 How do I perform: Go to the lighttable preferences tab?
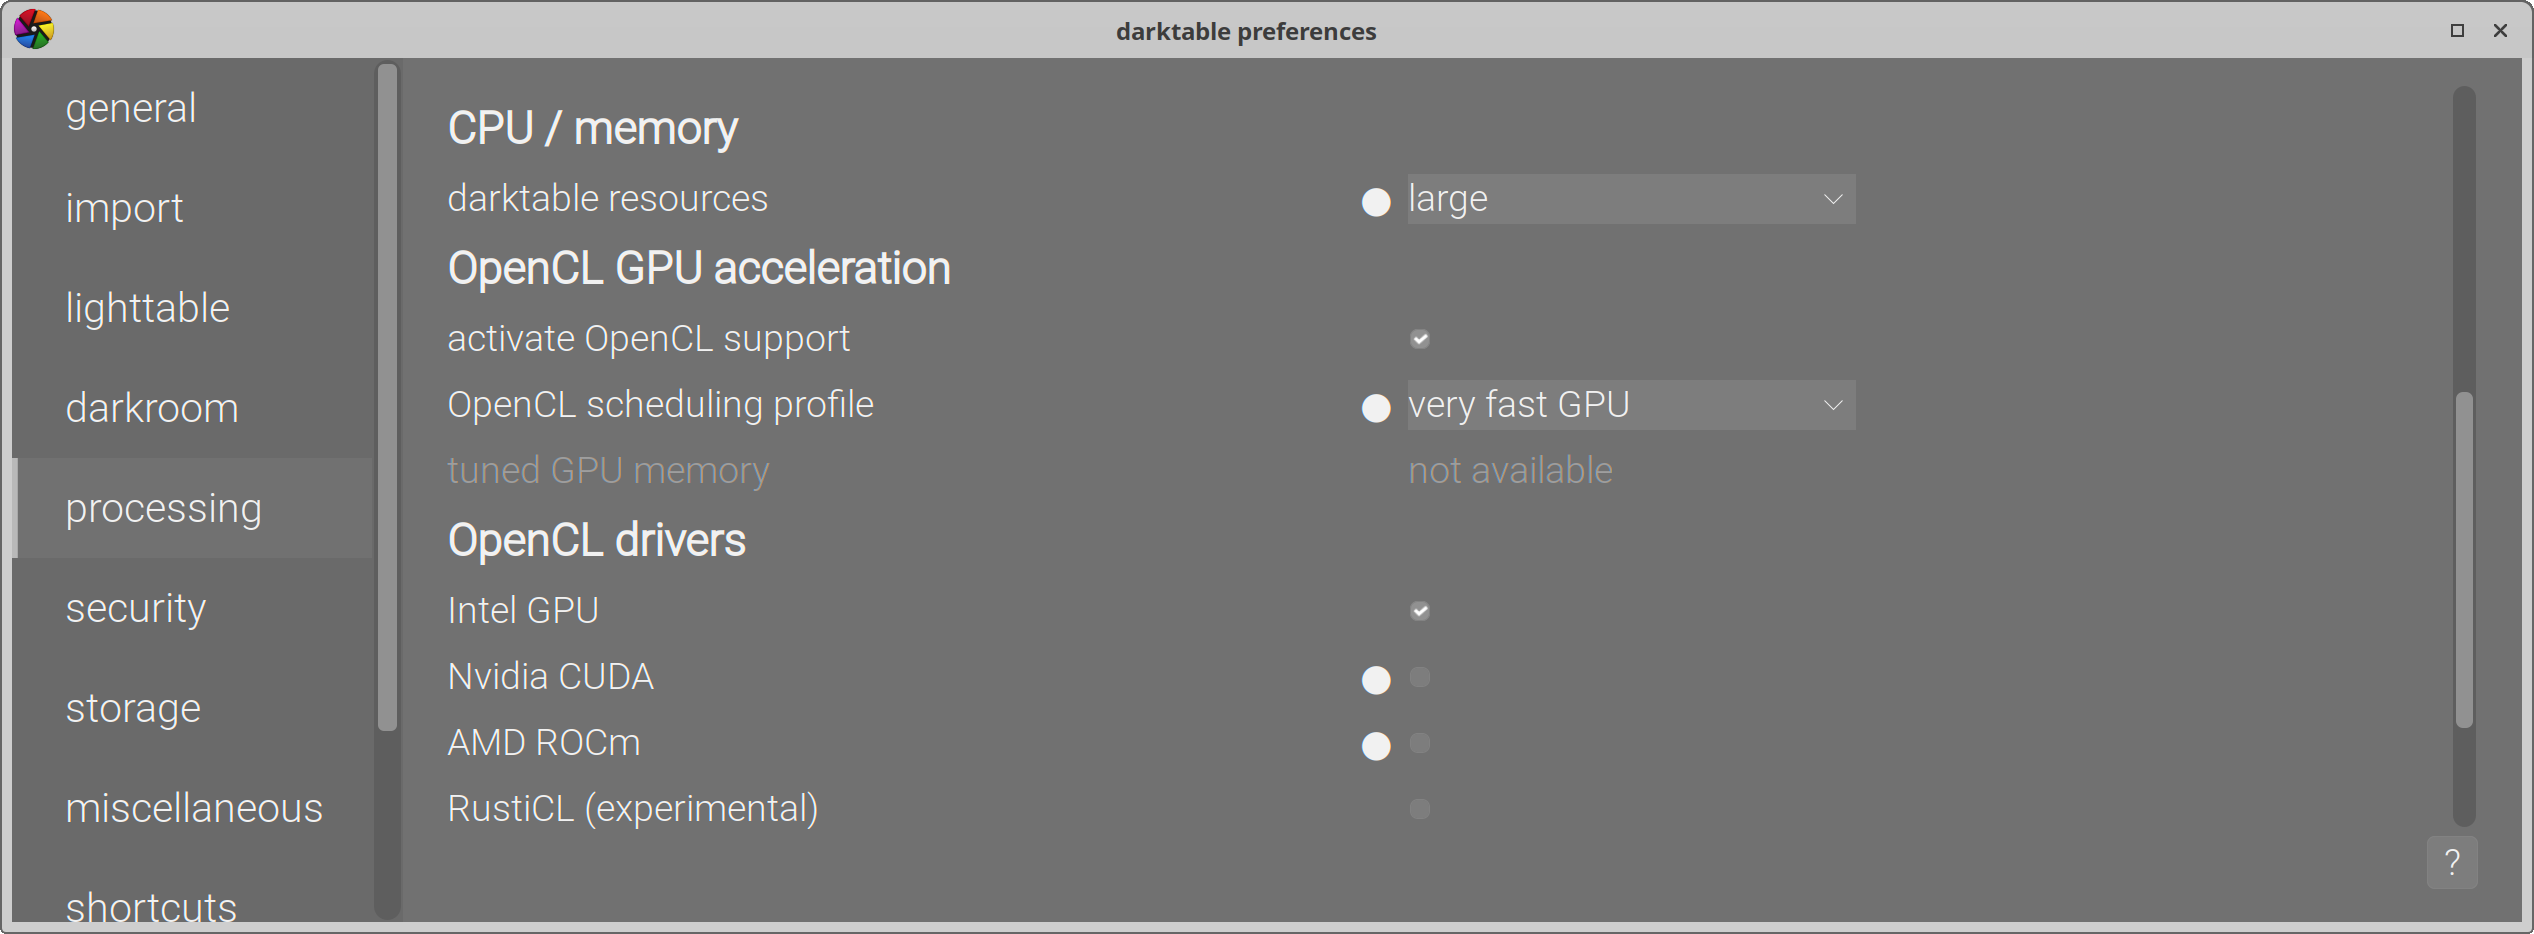[148, 308]
